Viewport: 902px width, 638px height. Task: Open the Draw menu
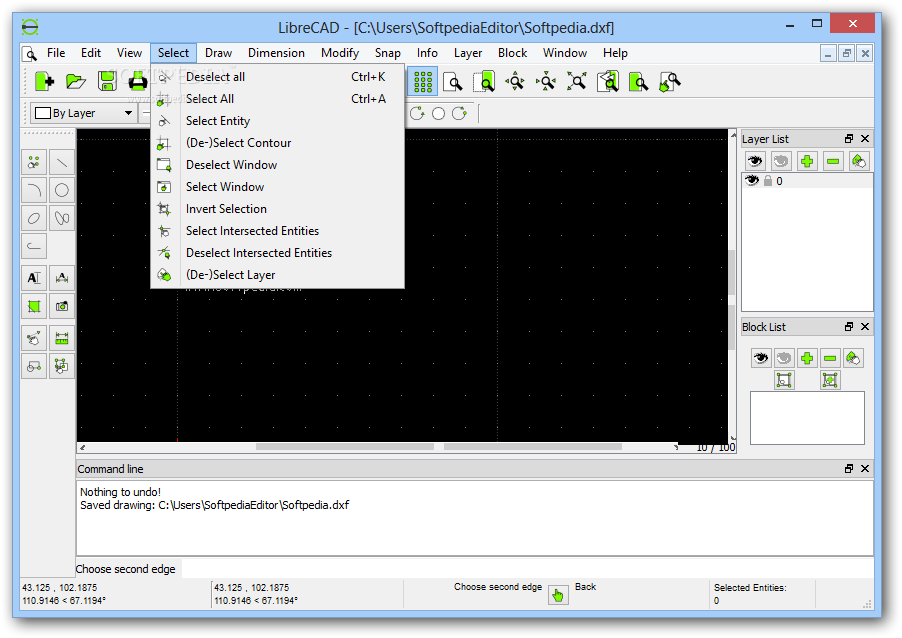pyautogui.click(x=218, y=53)
